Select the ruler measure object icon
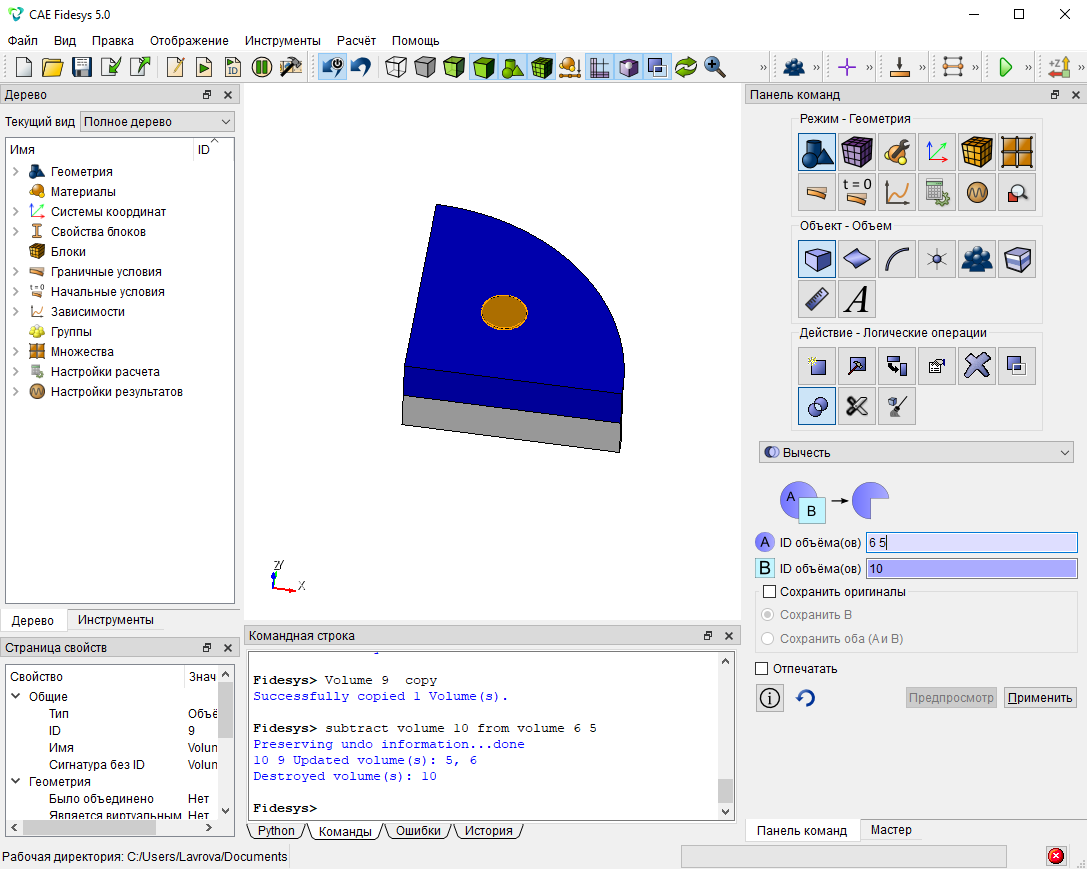Screen dimensions: 1087x869 [x=817, y=299]
